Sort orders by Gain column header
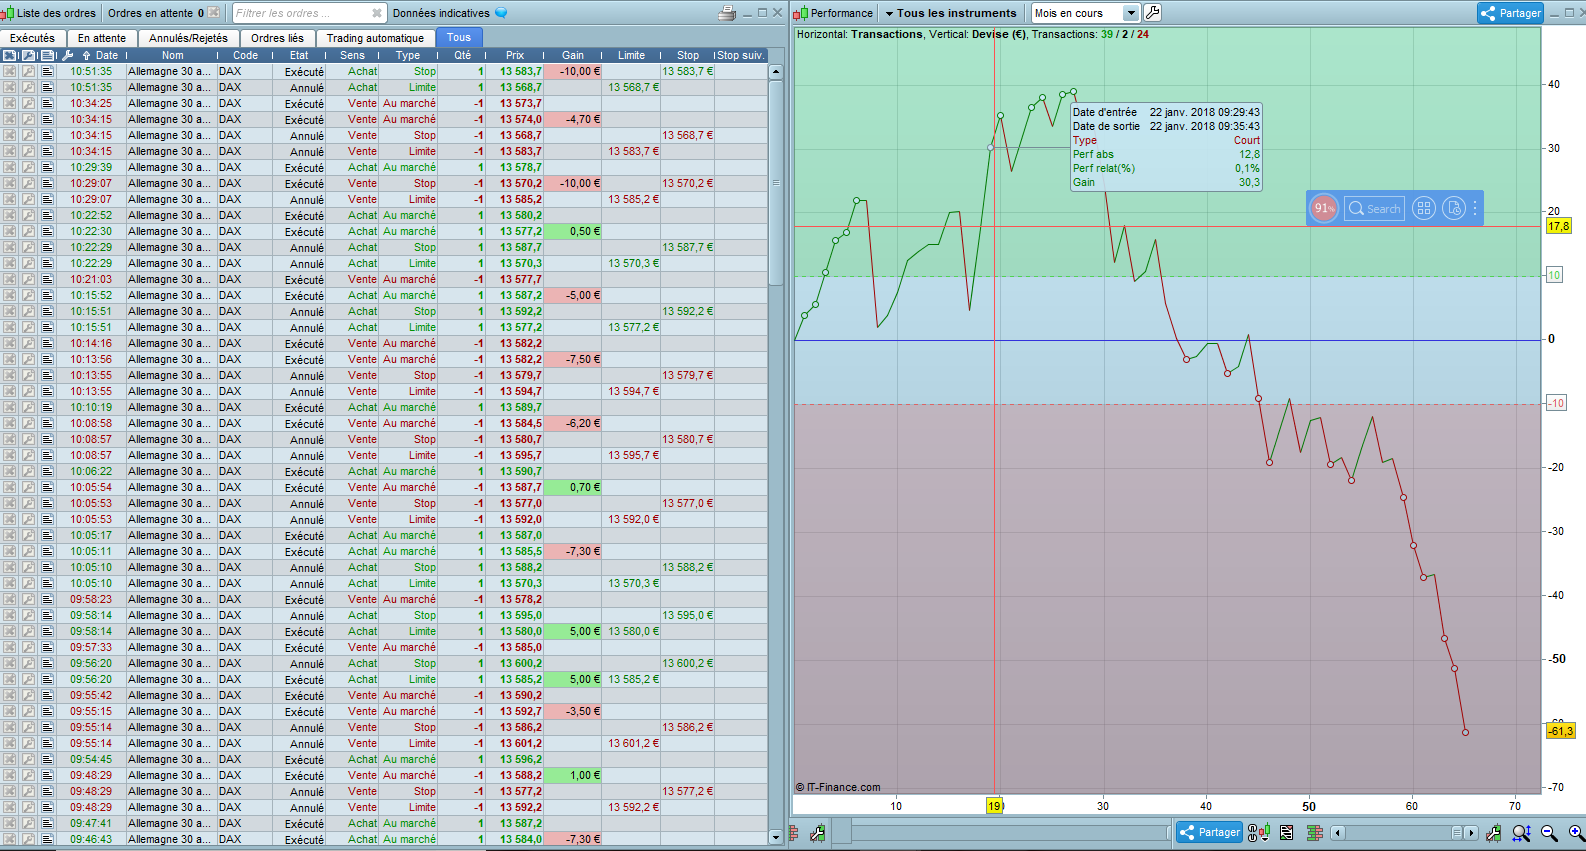1586x851 pixels. tap(573, 55)
